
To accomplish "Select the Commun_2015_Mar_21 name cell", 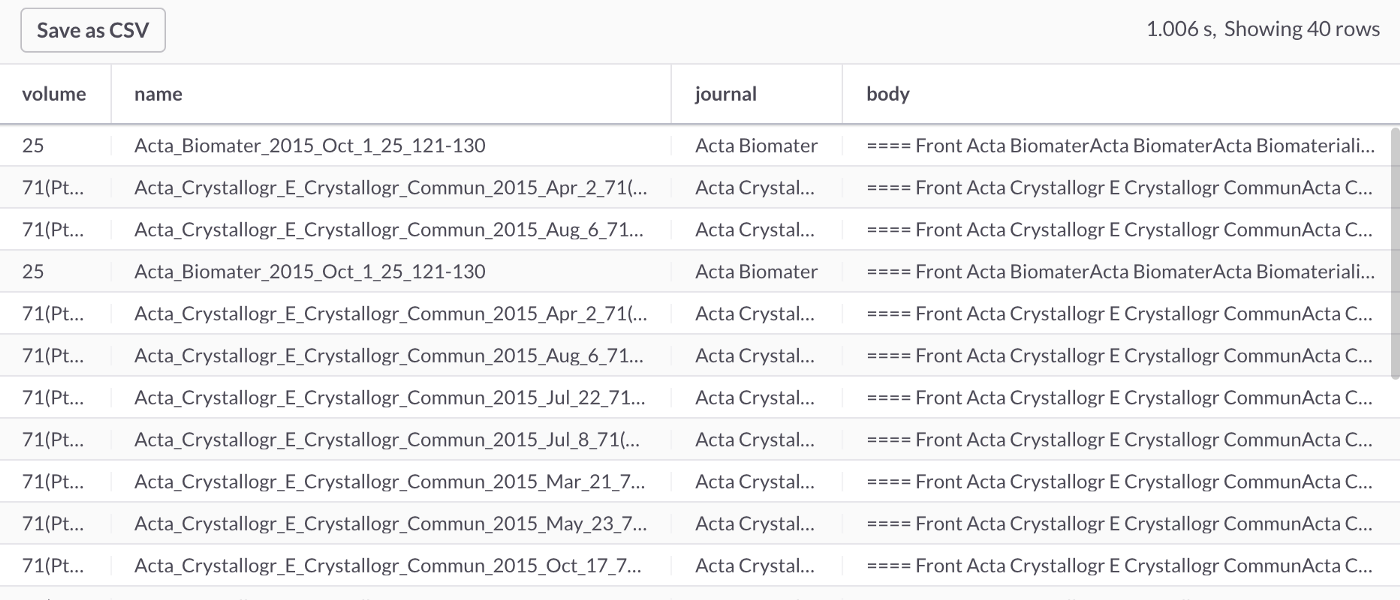I will (x=390, y=481).
